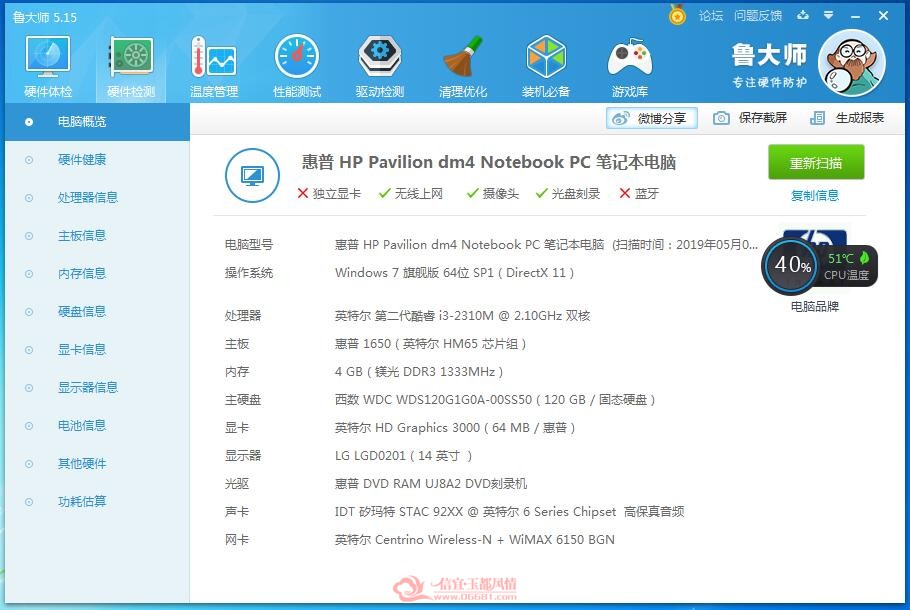Click the 惠普 HP Pavilion dm4 heading text
Image resolution: width=910 pixels, height=610 pixels.
point(489,162)
